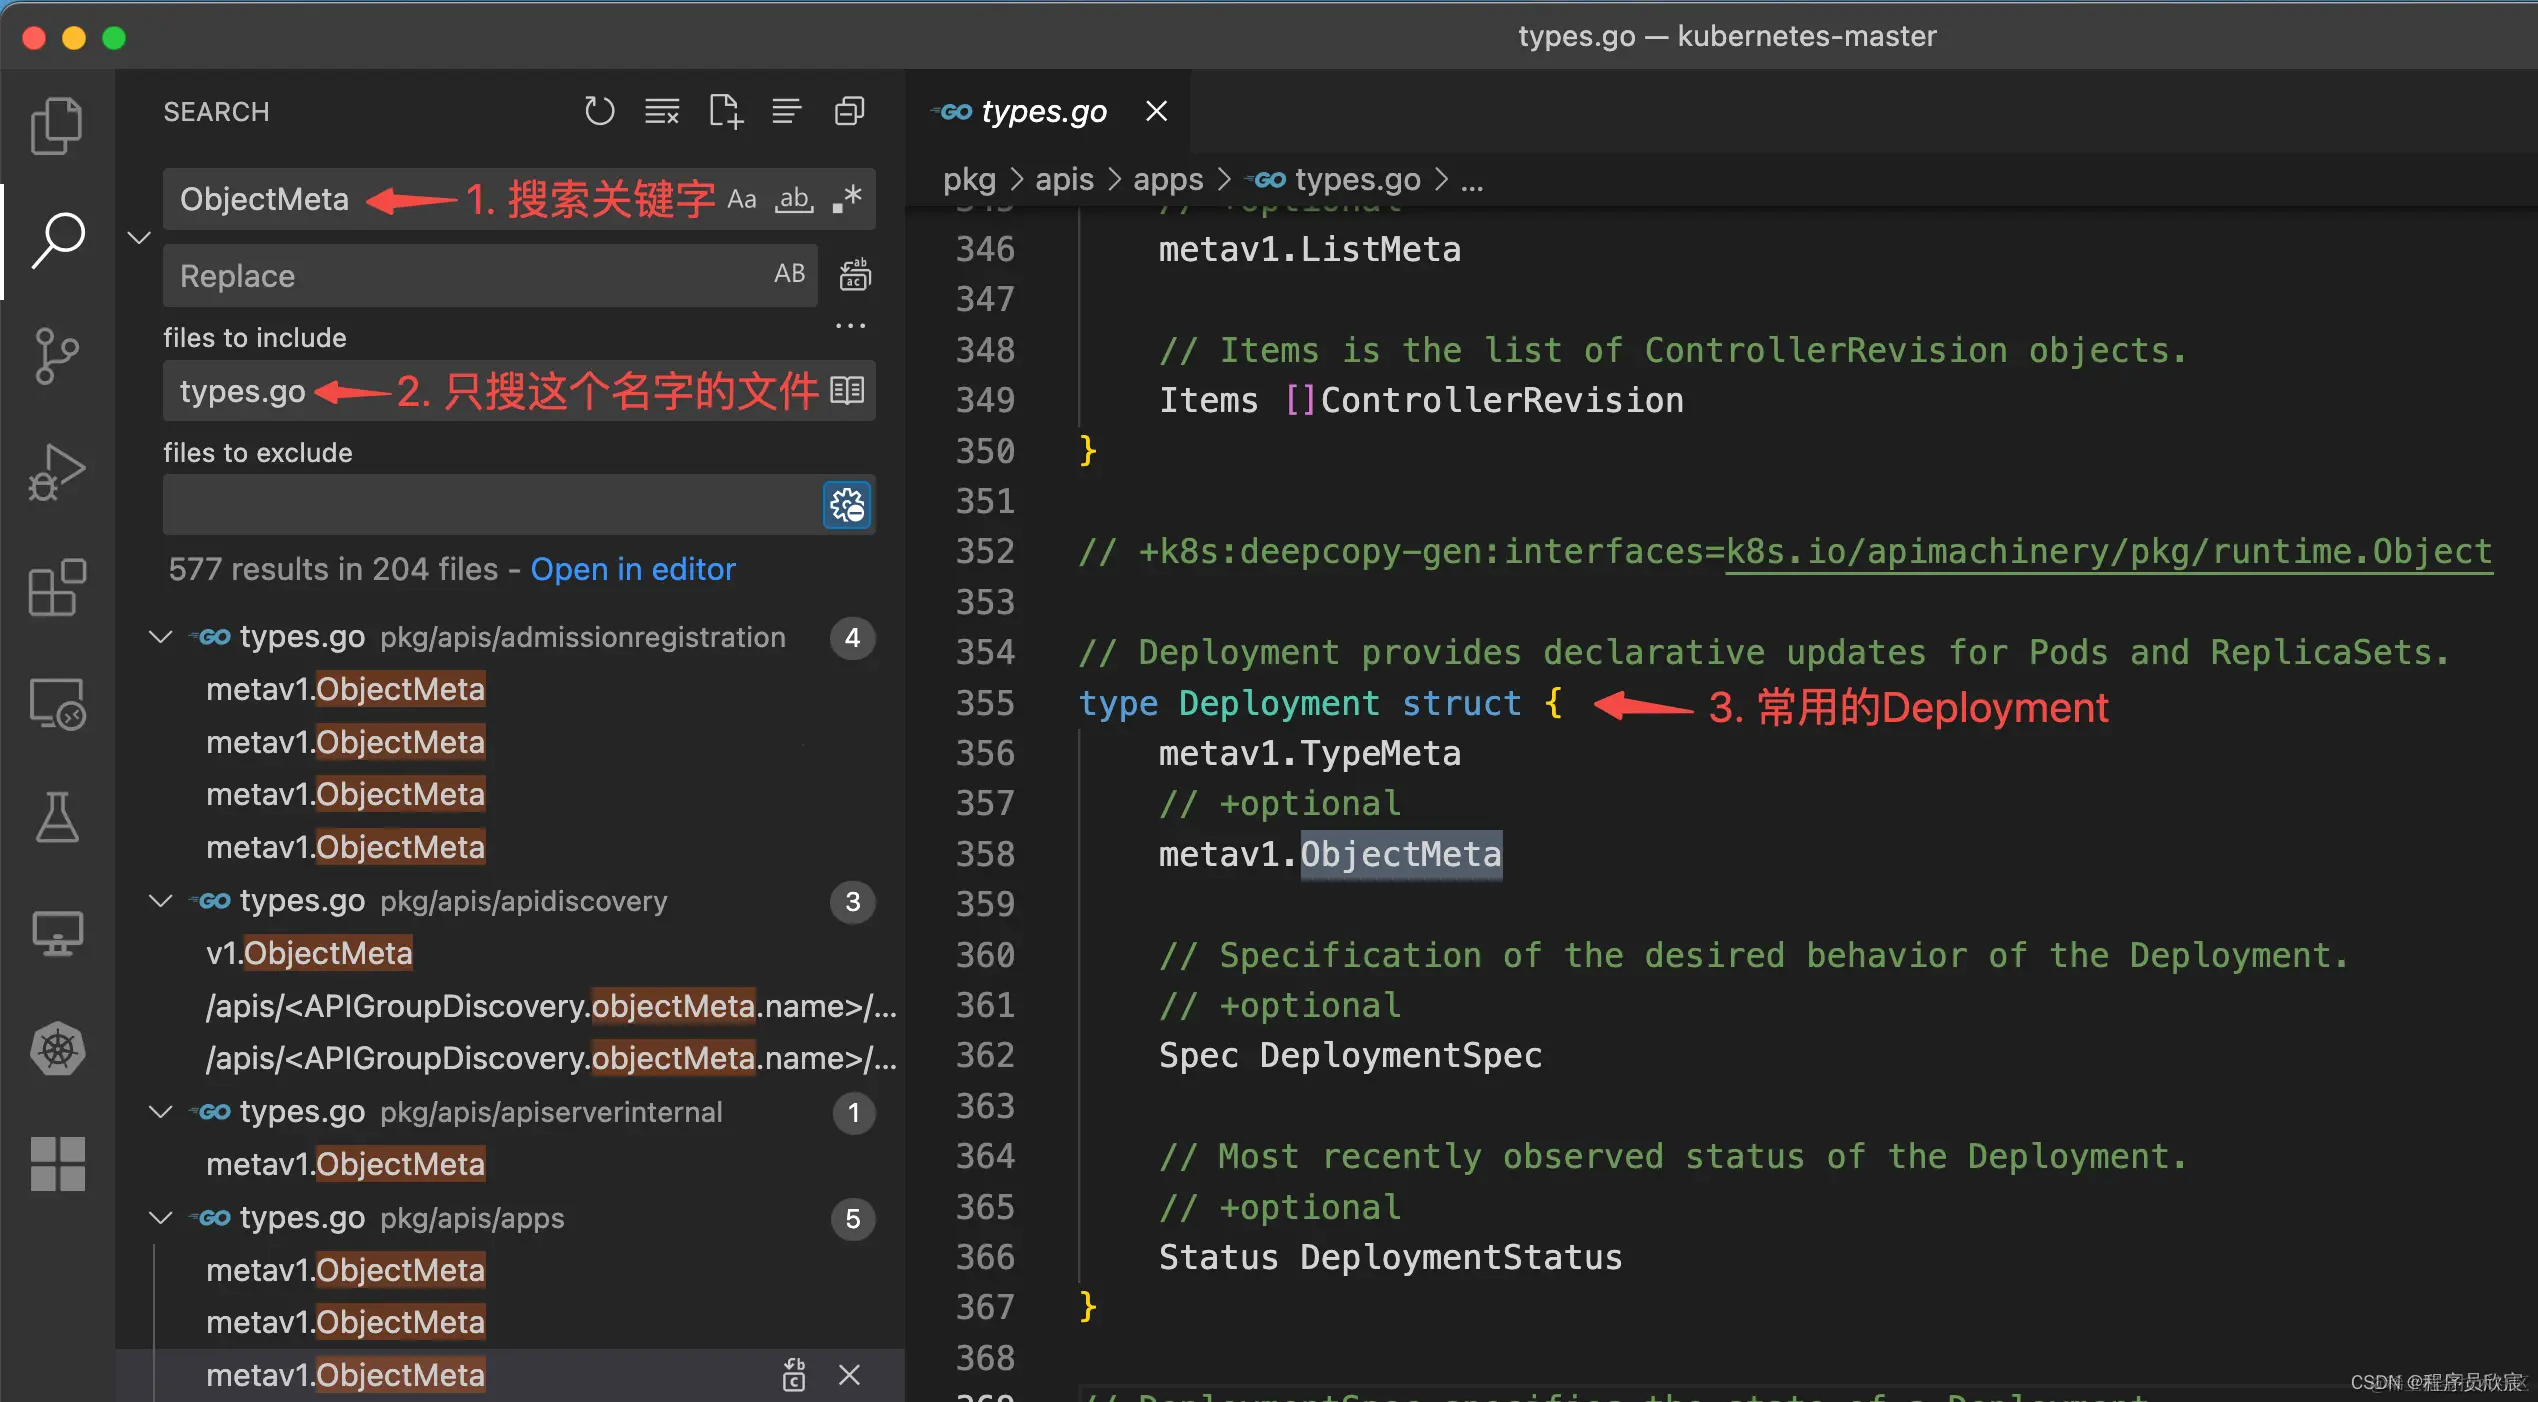Screen dimensions: 2538x1402
Task: Open the Source Control view
Action: 57,356
